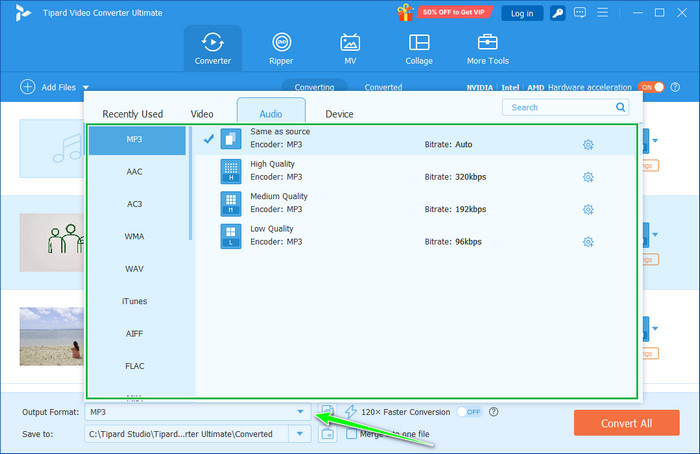Screen dimensions: 700x454
Task: Switch to Device tab
Action: click(x=339, y=114)
